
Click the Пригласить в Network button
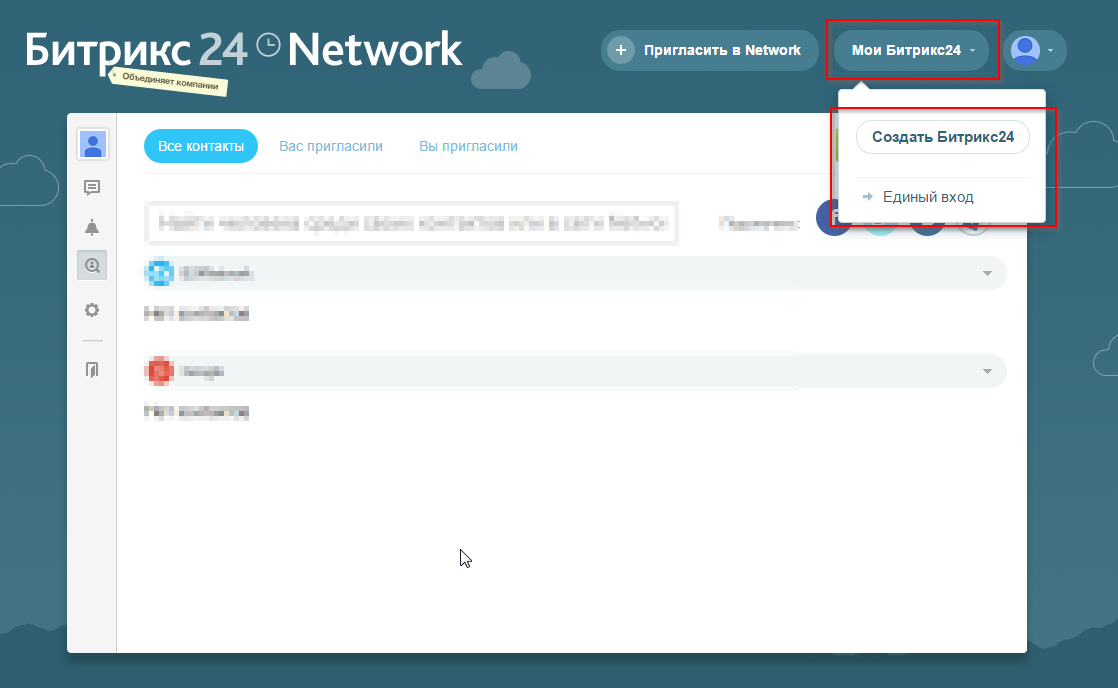pos(709,51)
